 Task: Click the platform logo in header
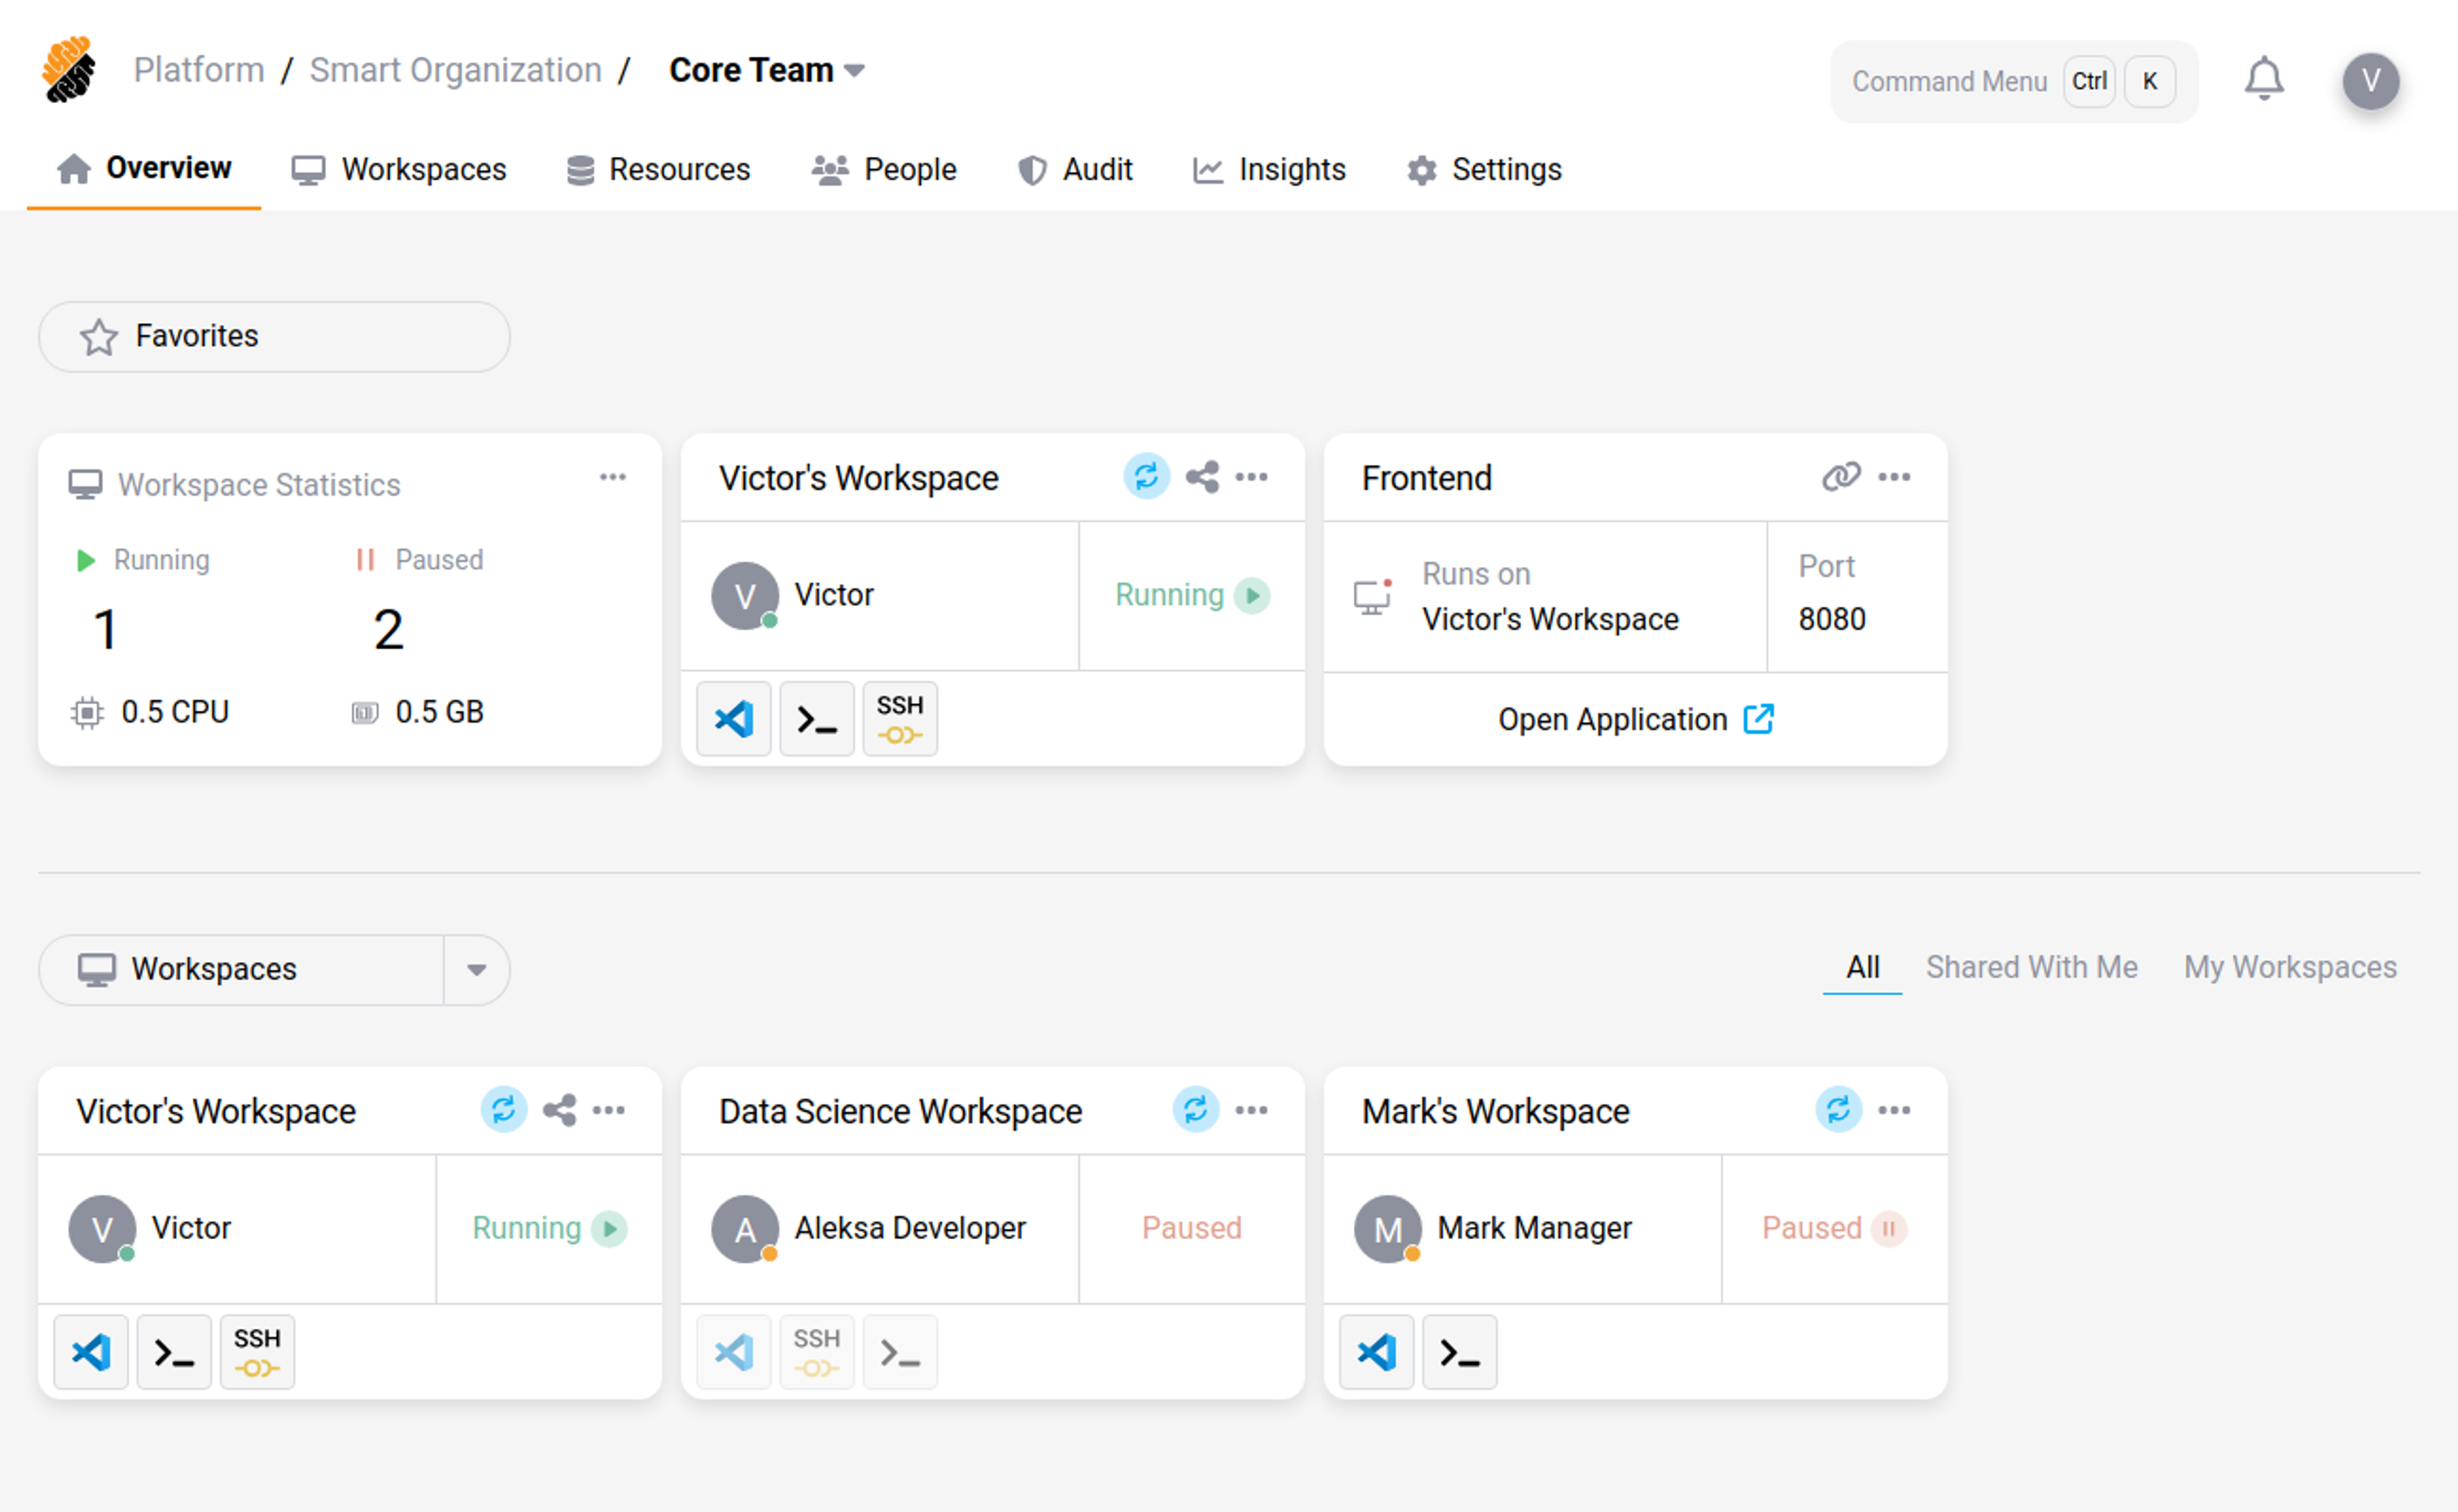(69, 70)
